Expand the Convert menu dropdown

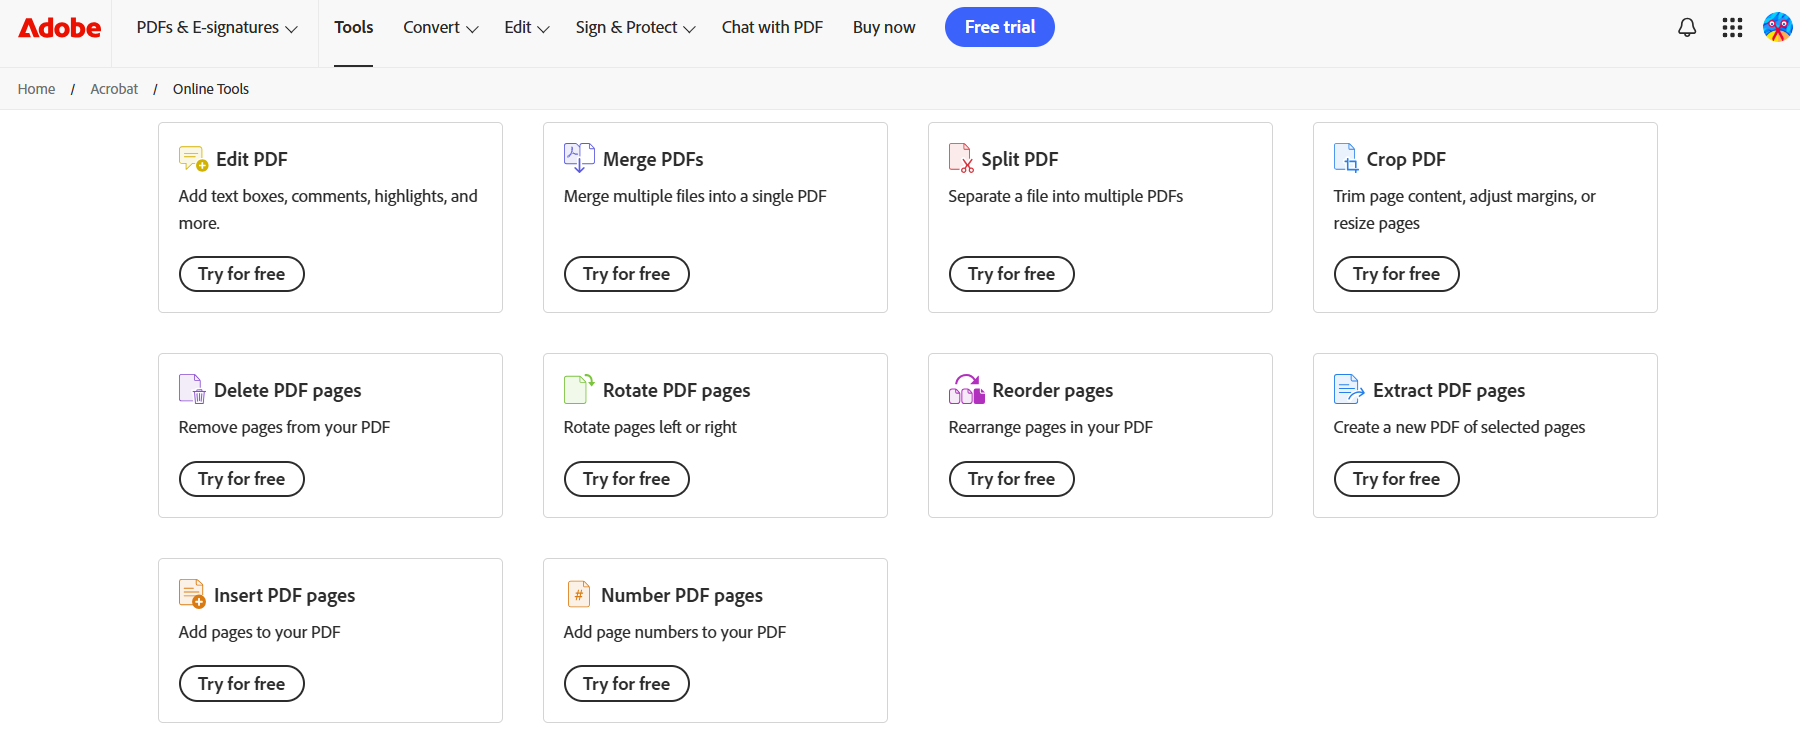coord(441,28)
